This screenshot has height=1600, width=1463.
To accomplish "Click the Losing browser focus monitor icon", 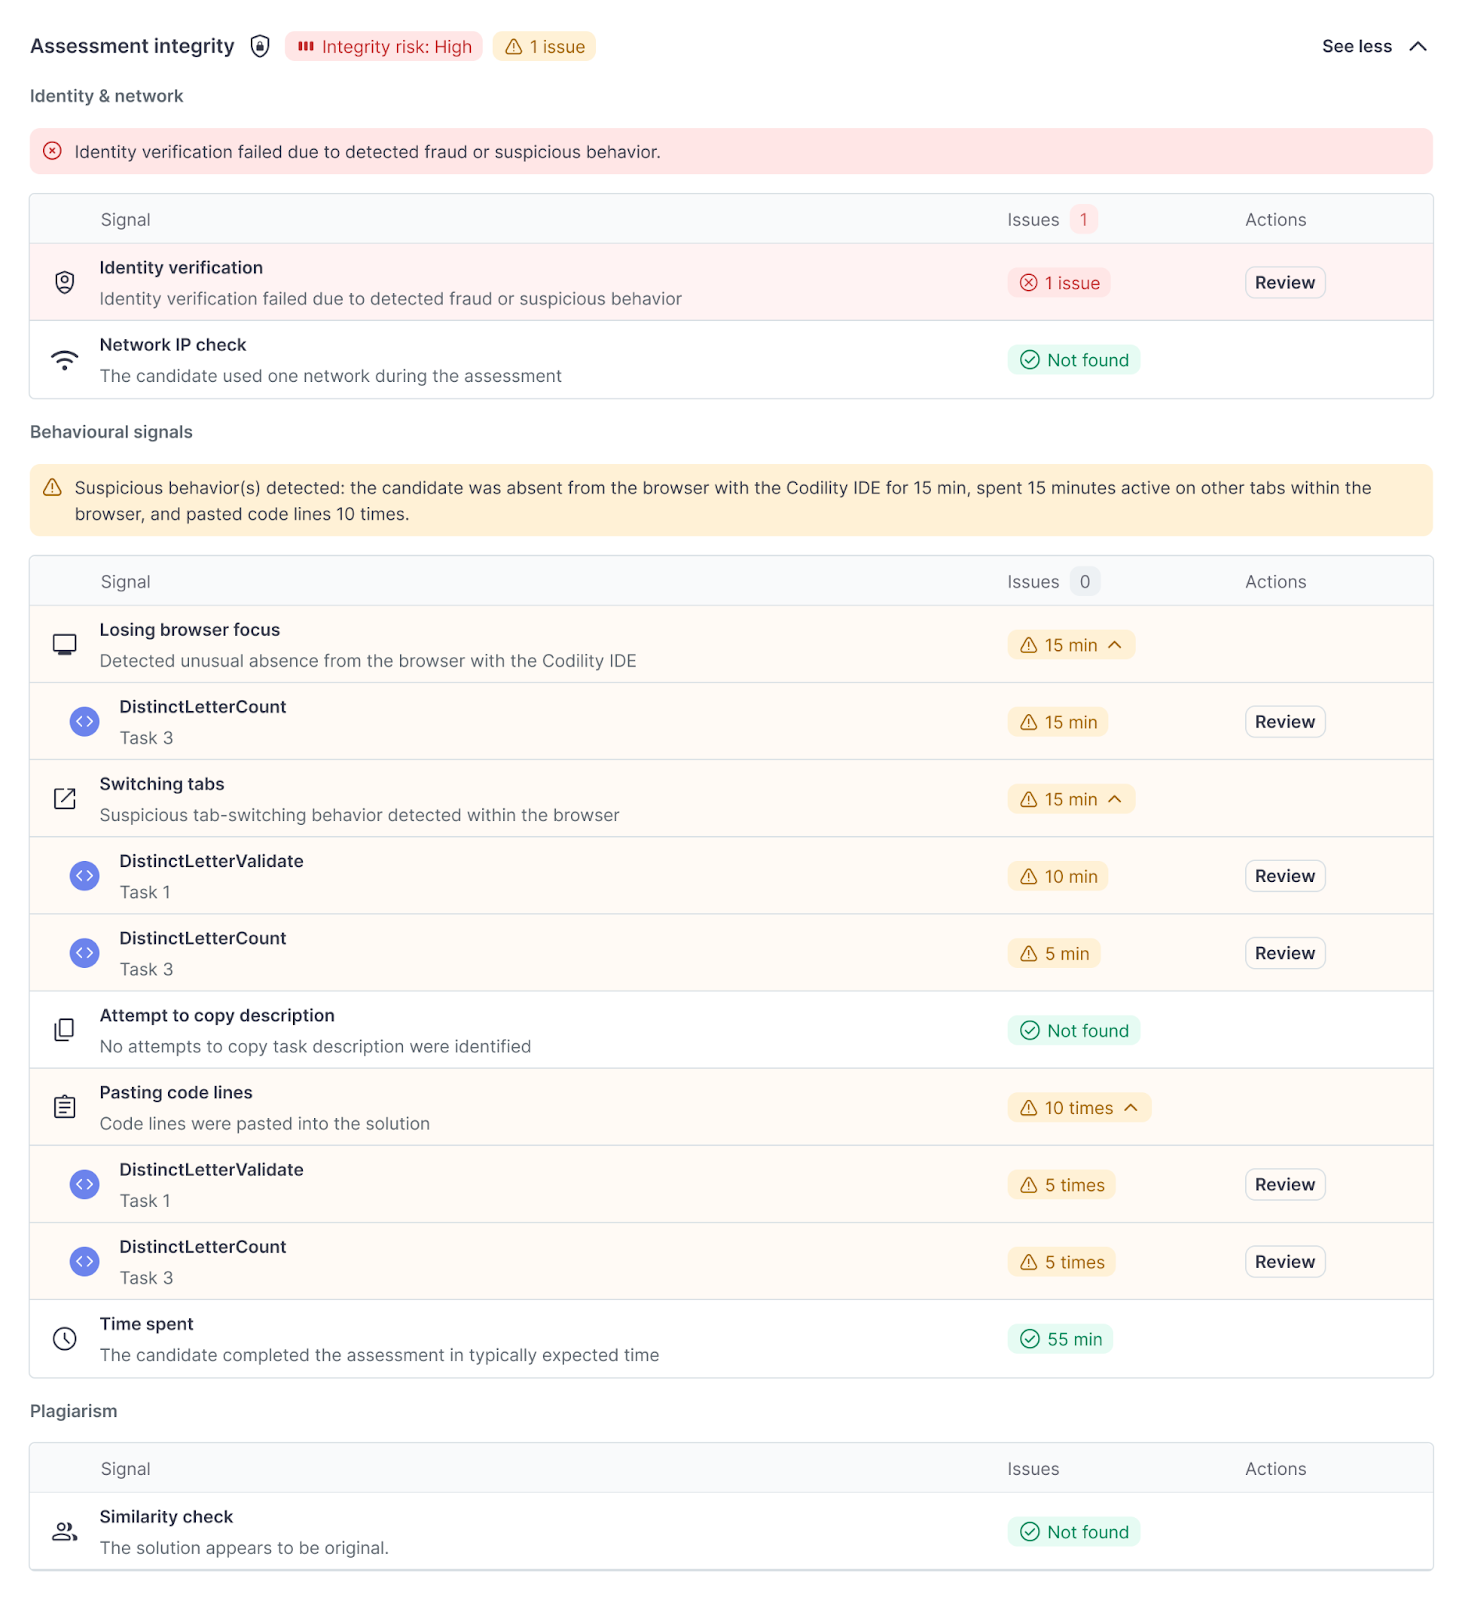I will point(64,644).
